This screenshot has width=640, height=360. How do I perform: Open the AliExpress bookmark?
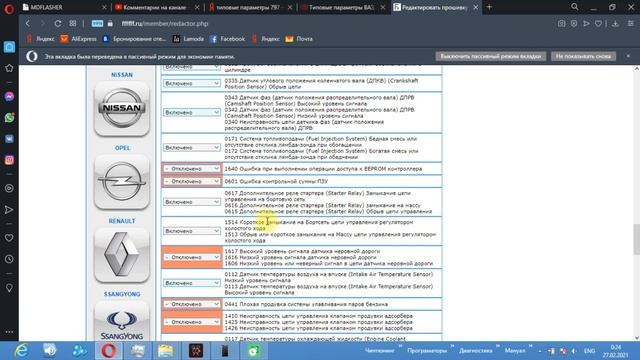(x=79, y=39)
